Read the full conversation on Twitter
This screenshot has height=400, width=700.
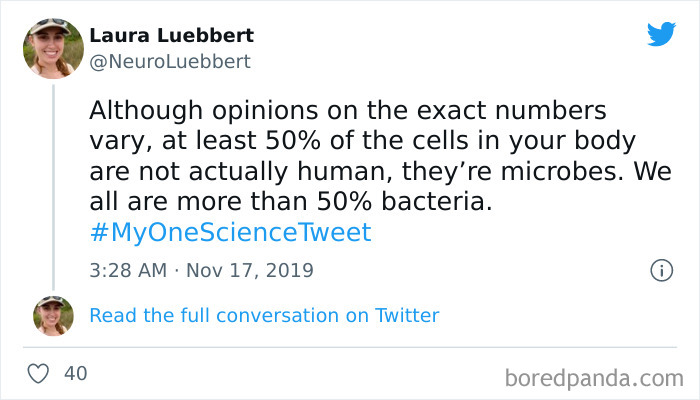coord(264,316)
